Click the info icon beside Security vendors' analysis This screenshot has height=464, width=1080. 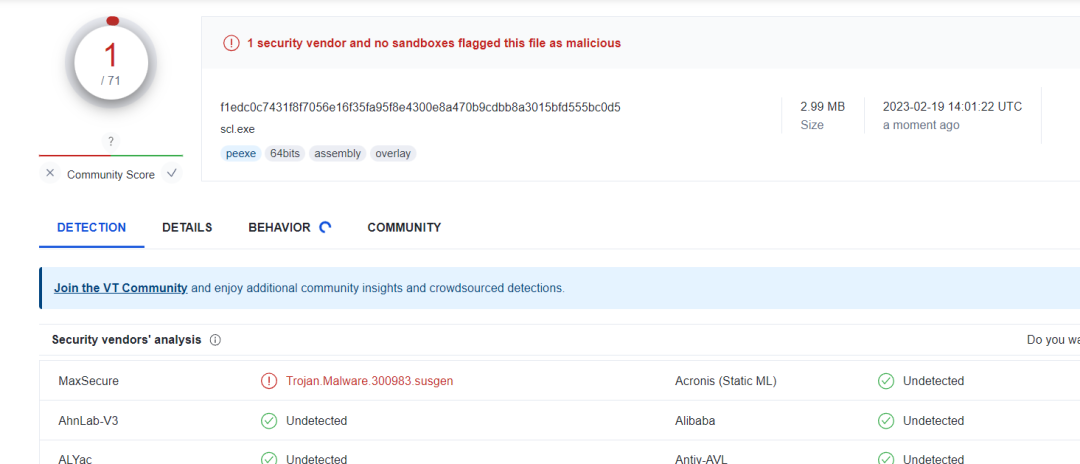(x=215, y=340)
